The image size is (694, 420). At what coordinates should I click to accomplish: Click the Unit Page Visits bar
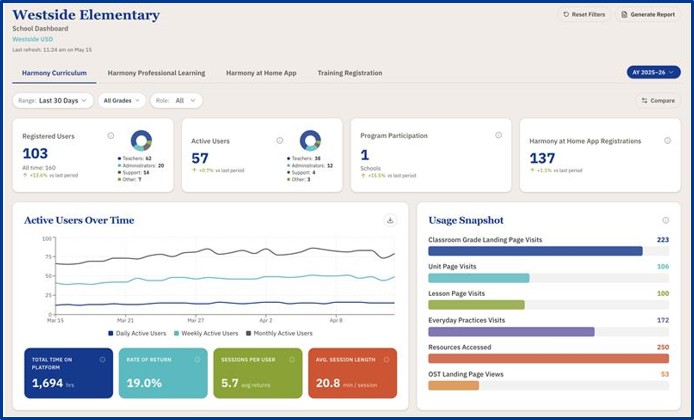[479, 278]
